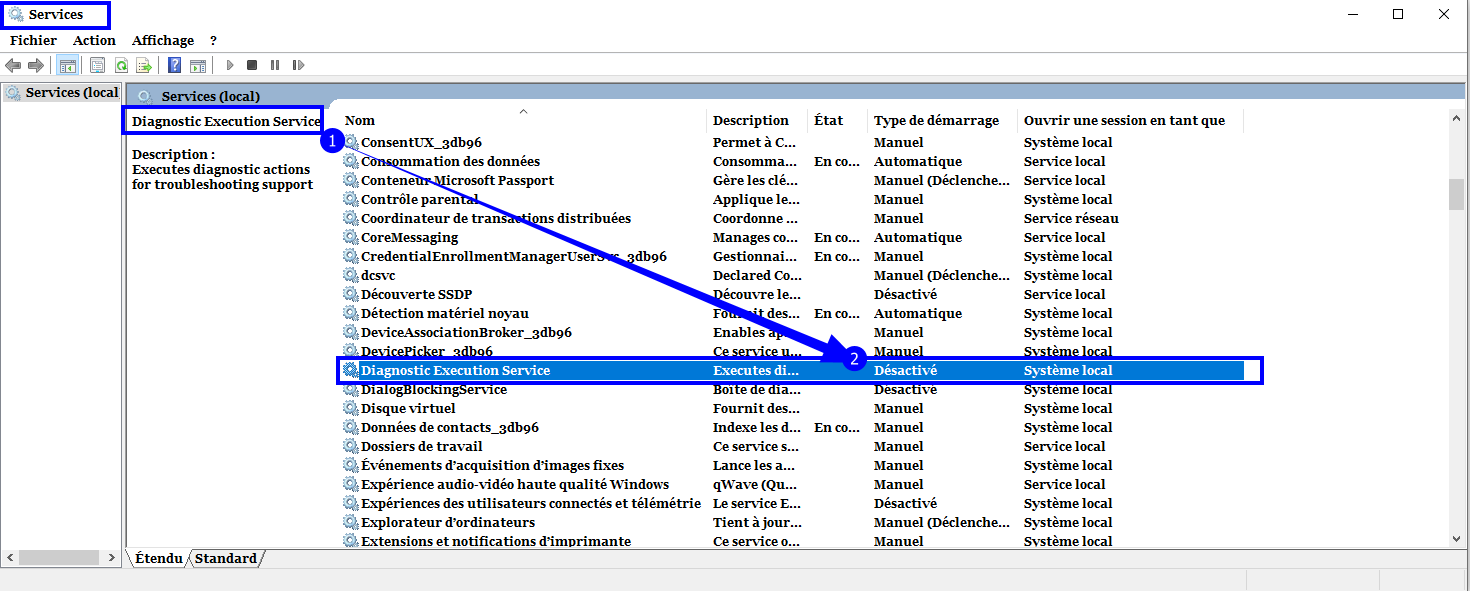Open Help with the blue question-mark icon
This screenshot has width=1470, height=591.
pyautogui.click(x=174, y=65)
